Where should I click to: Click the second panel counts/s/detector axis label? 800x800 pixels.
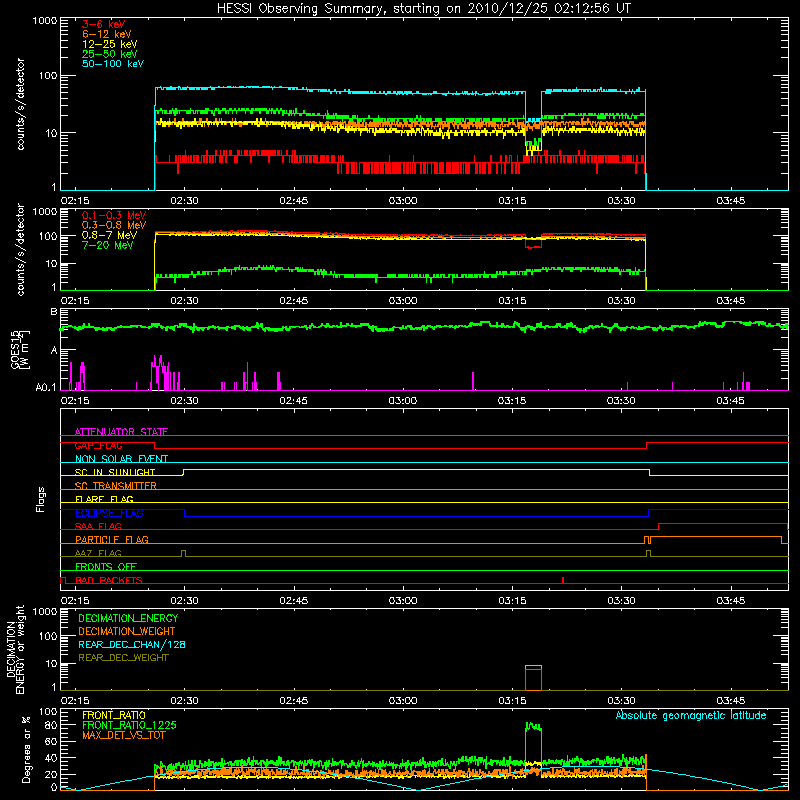(x=20, y=249)
